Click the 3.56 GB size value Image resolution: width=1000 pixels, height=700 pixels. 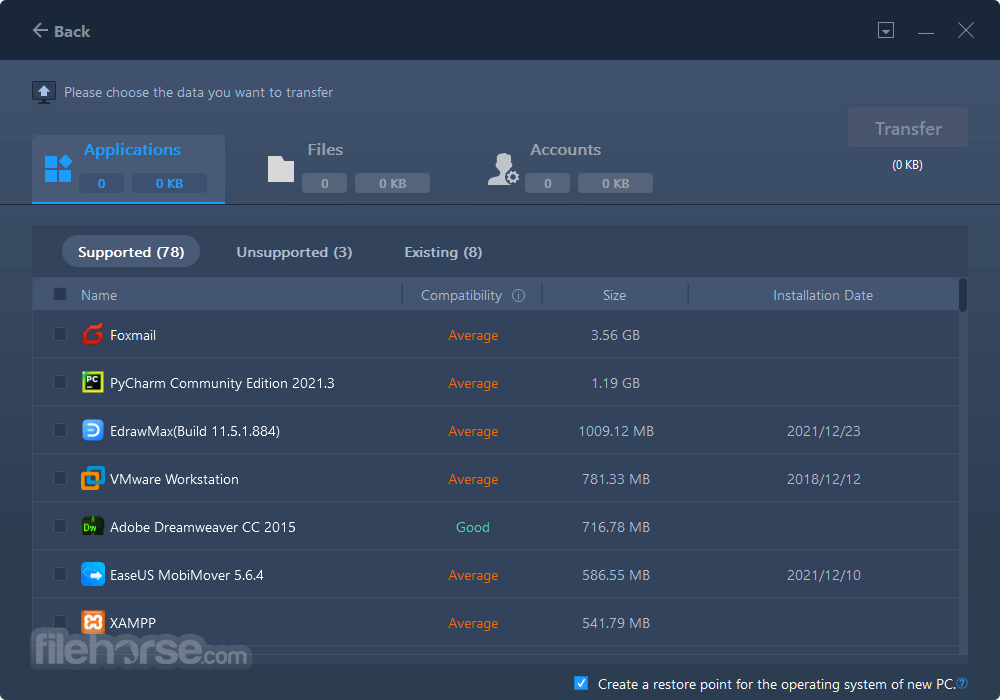pyautogui.click(x=615, y=335)
